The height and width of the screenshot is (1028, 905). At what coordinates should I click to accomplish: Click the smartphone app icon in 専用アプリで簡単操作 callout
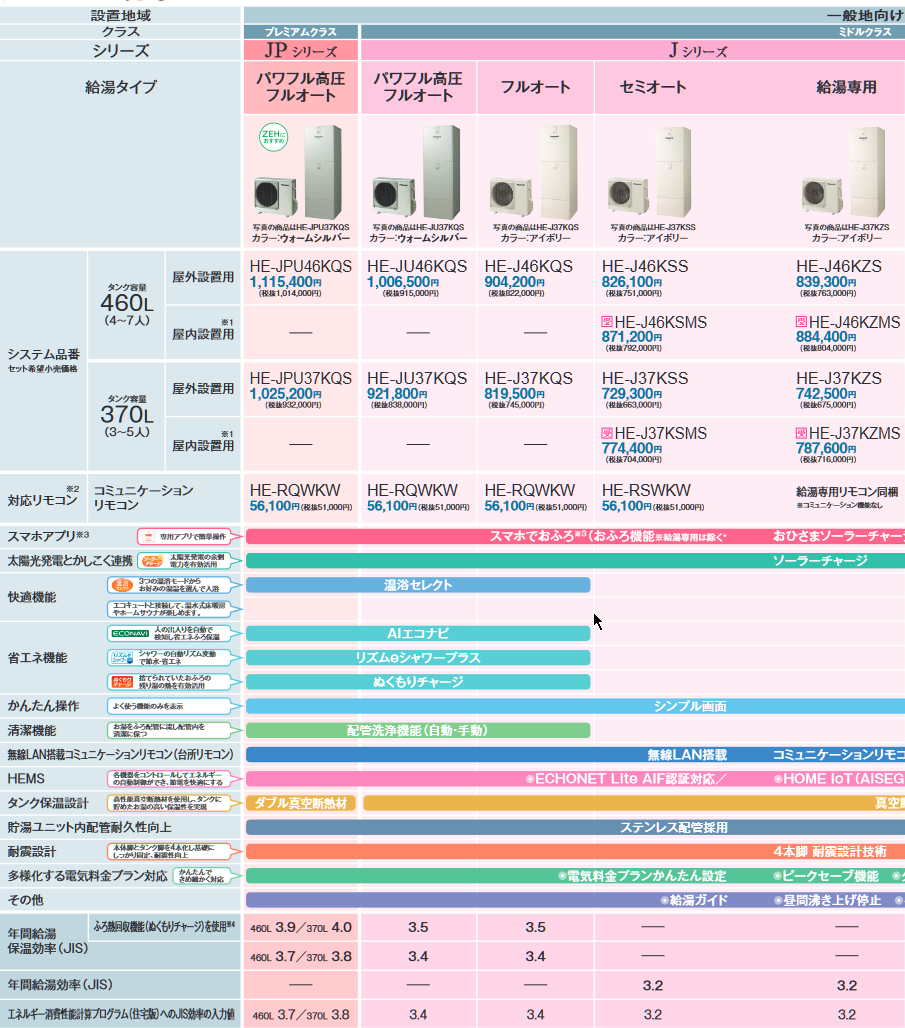tap(148, 536)
